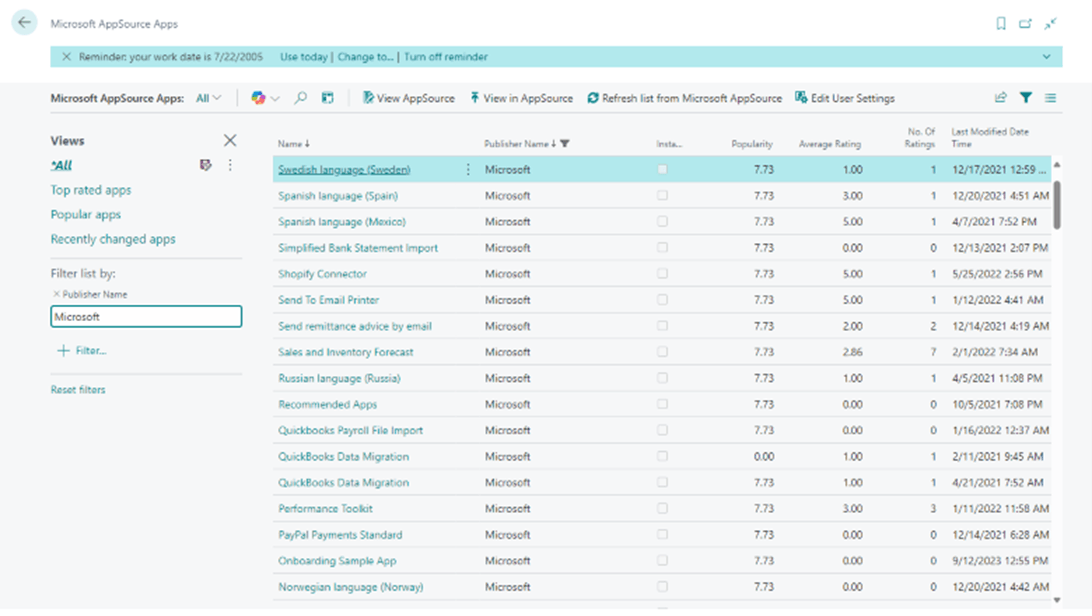
Task: Open Edit User Settings
Action: pyautogui.click(x=845, y=98)
